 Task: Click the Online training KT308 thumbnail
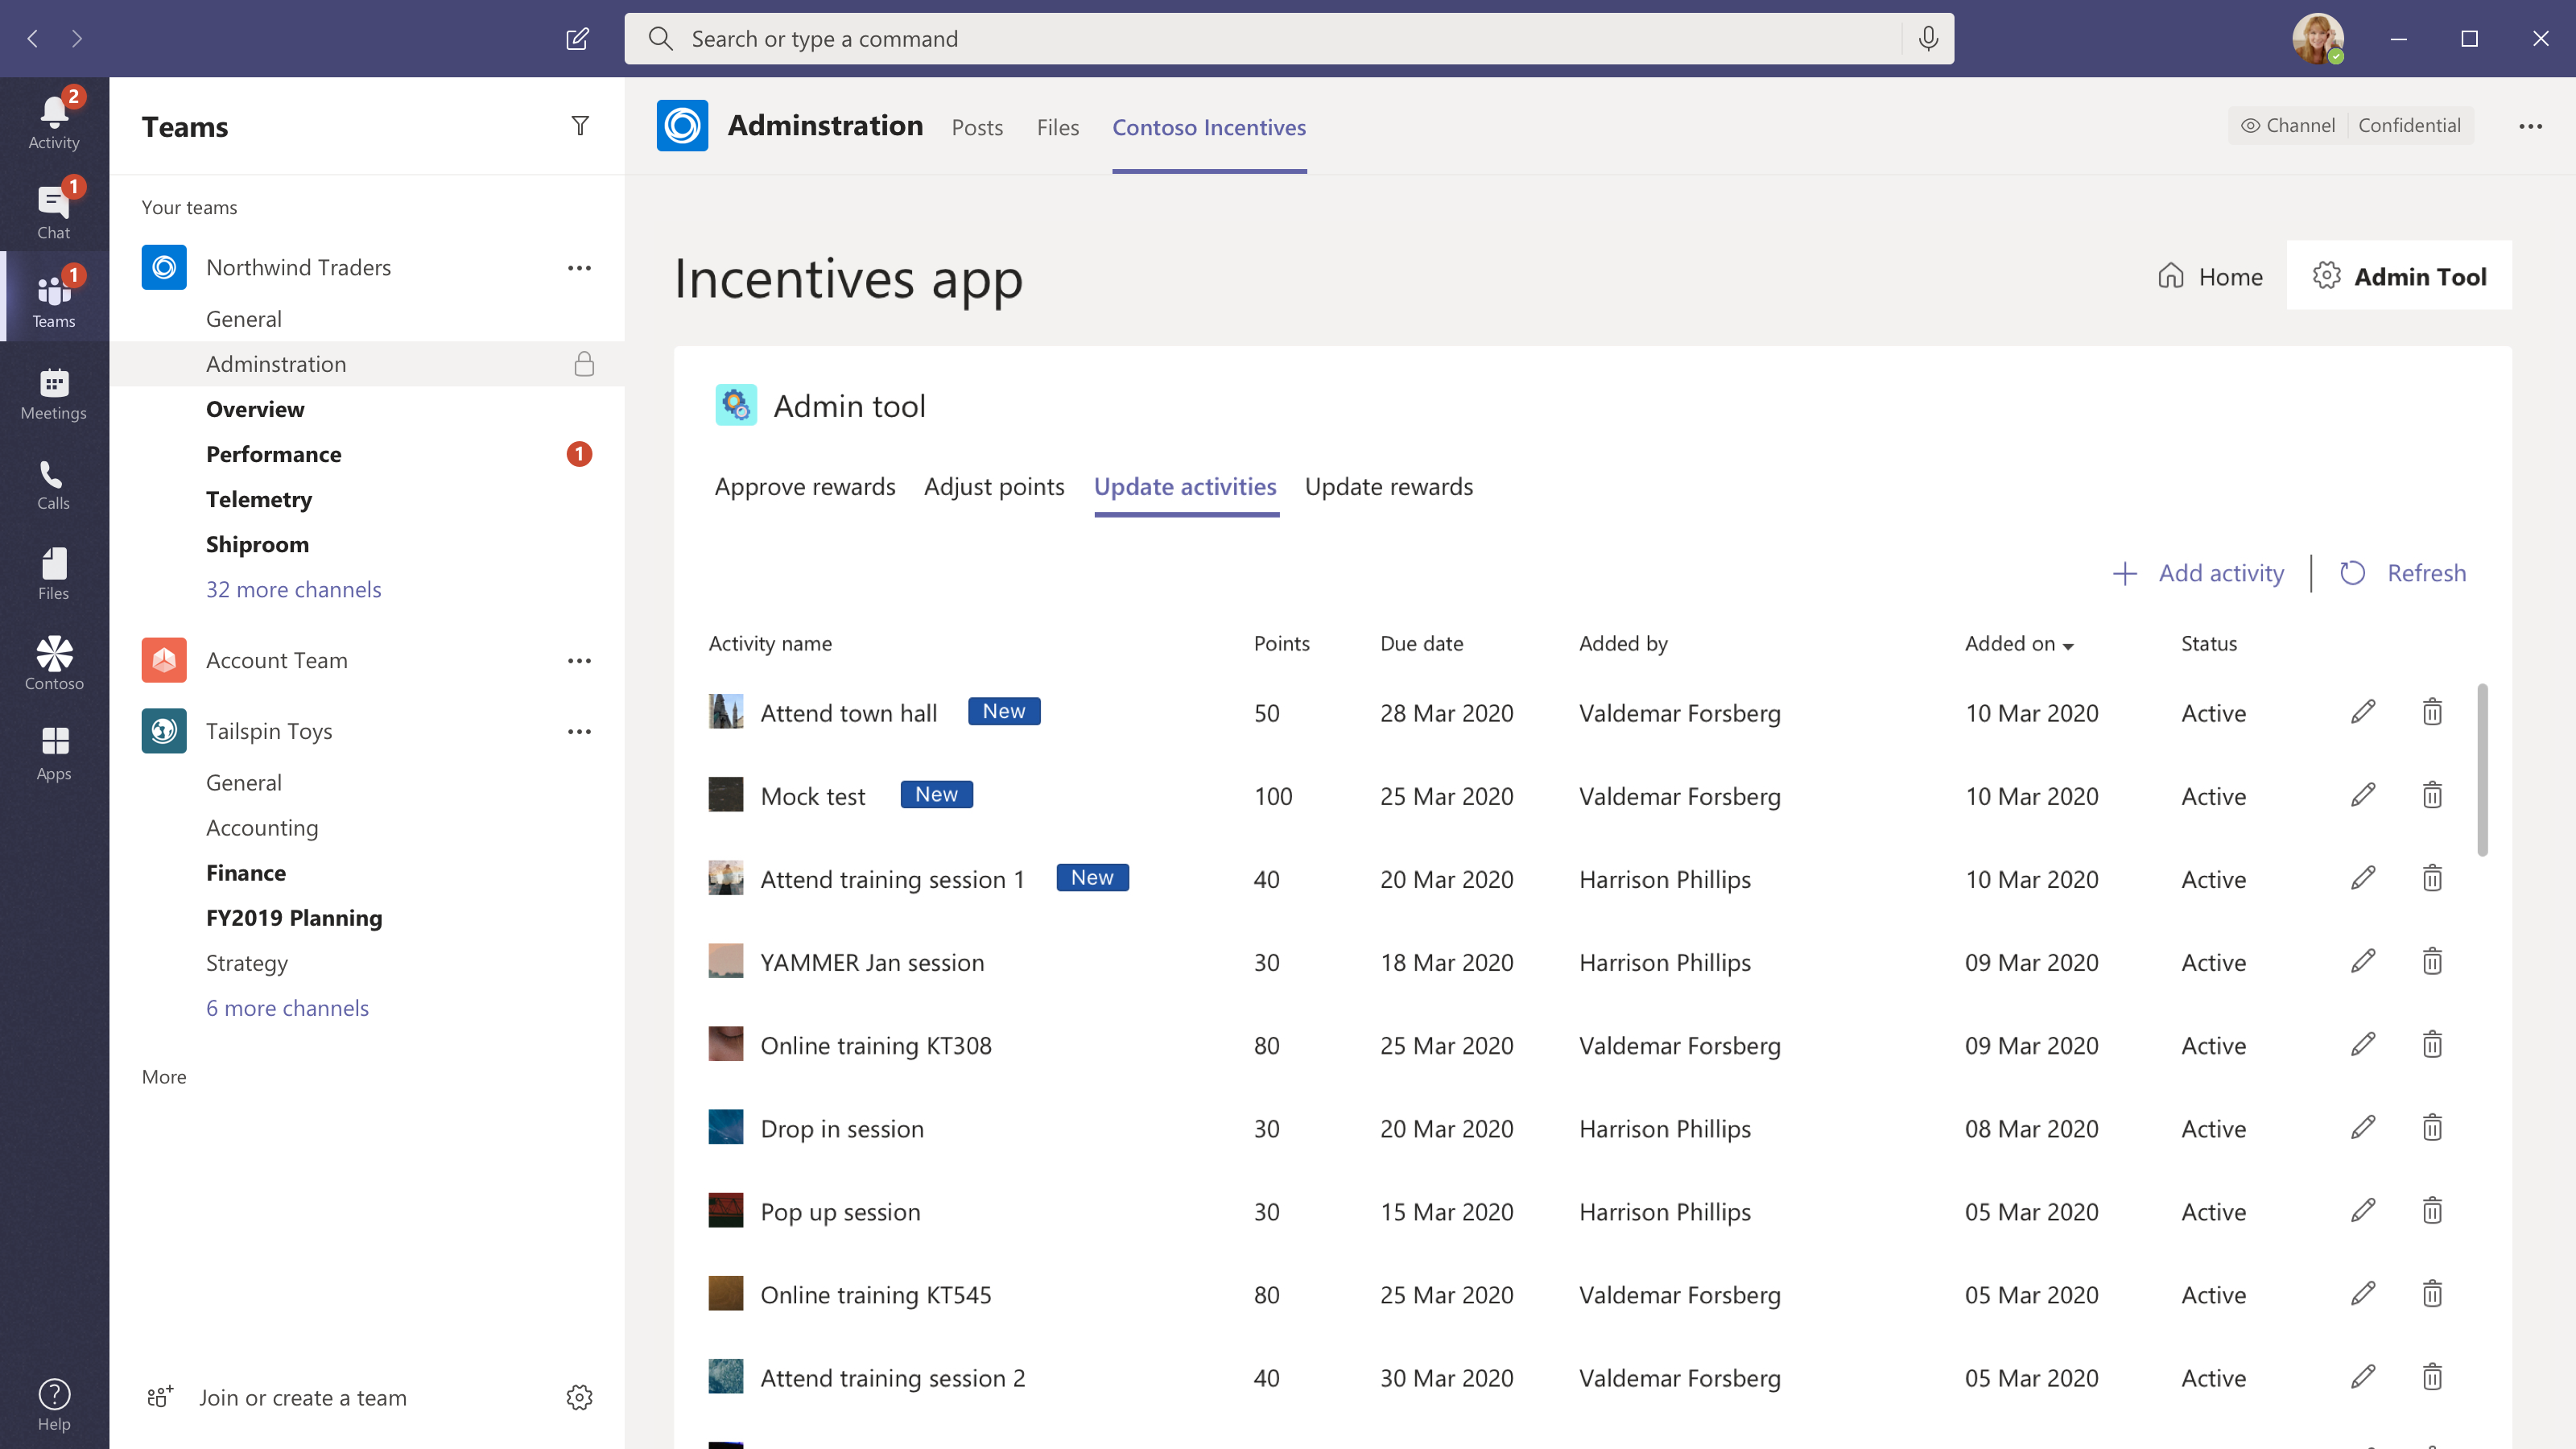point(725,1044)
